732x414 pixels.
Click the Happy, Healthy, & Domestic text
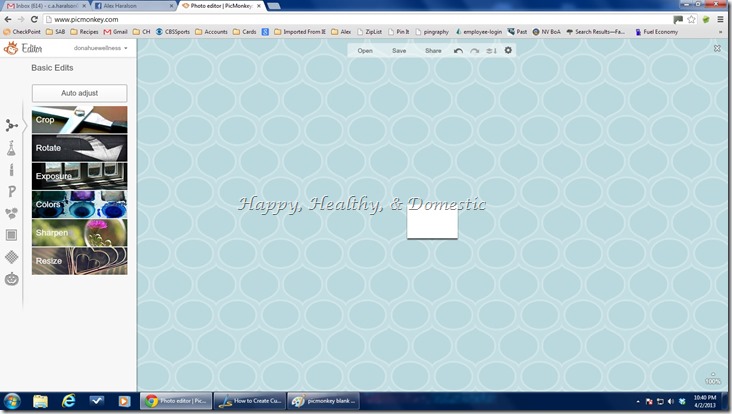[362, 204]
